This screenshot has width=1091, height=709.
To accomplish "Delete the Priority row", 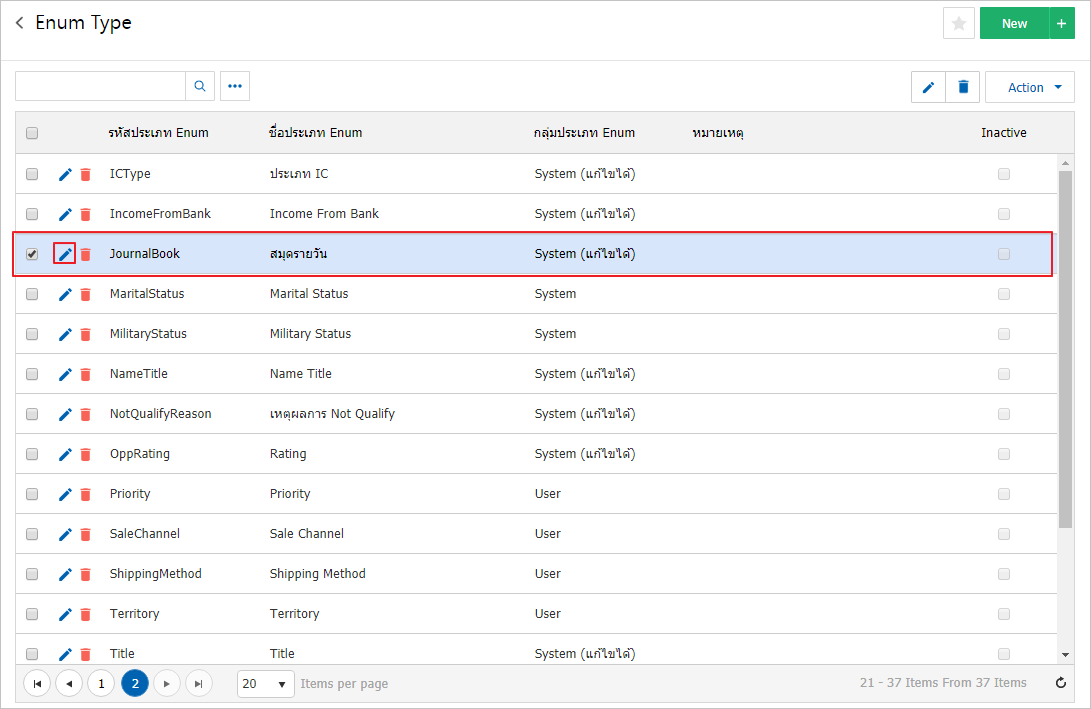I will [86, 494].
